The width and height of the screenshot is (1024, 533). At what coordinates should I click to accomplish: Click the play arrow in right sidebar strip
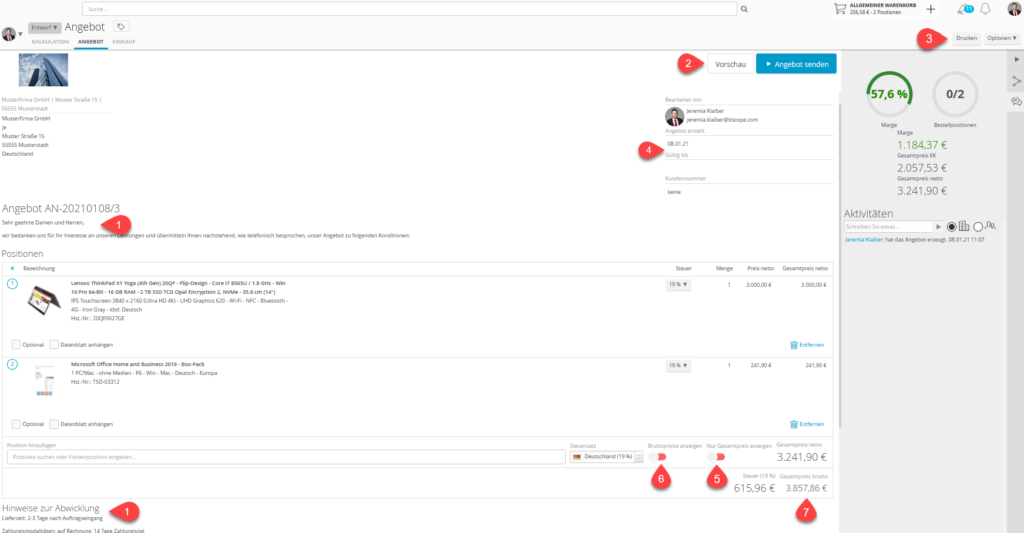click(1016, 59)
